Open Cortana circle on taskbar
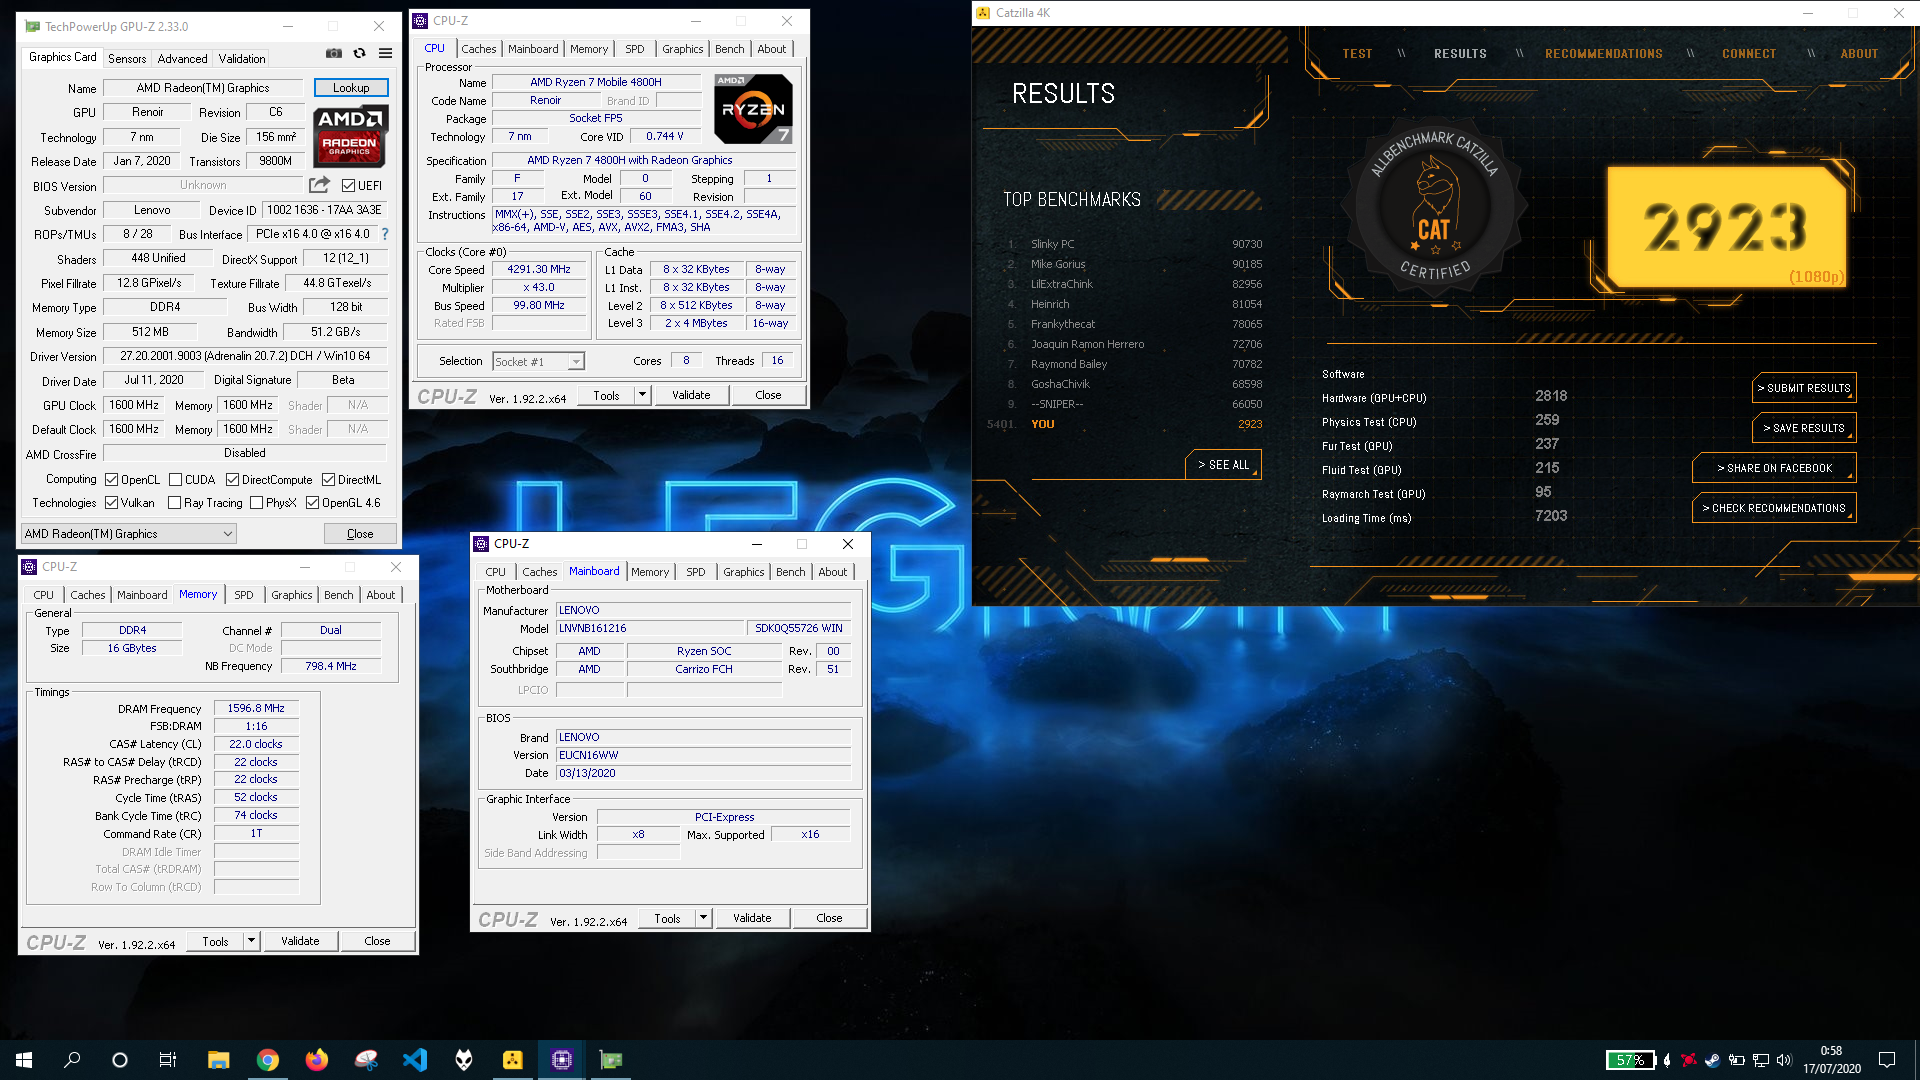Screen dimensions: 1920x1080 120,1060
